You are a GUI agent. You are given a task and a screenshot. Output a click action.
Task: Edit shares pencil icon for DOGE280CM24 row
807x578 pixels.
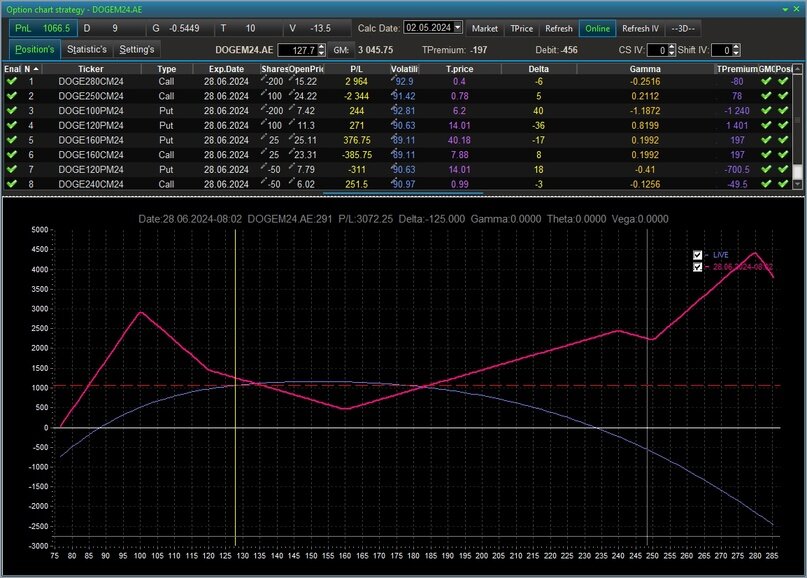pyautogui.click(x=264, y=78)
